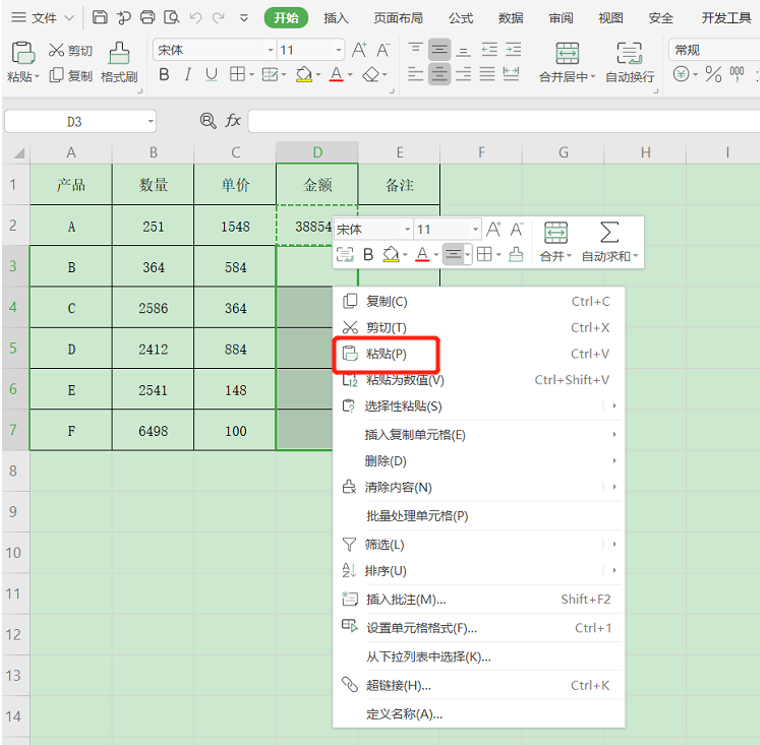Select row 10 header
The width and height of the screenshot is (760, 745).
tap(14, 553)
